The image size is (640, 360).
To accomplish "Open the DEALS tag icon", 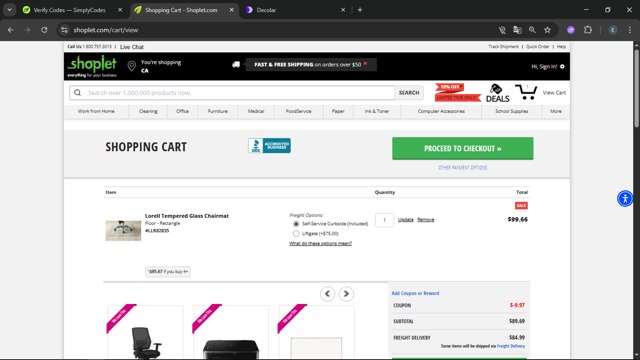I will tap(497, 93).
